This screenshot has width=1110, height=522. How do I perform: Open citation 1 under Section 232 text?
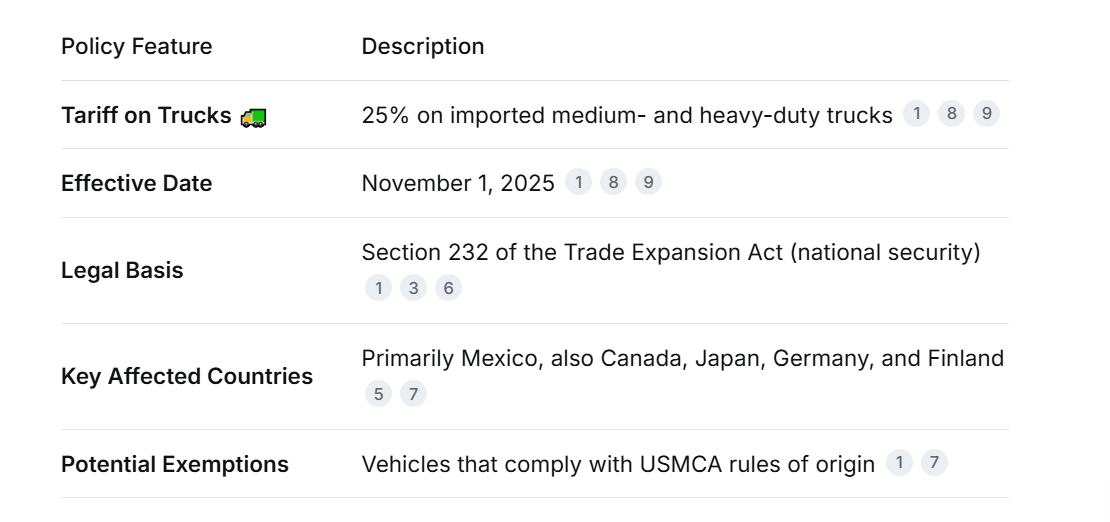378,288
